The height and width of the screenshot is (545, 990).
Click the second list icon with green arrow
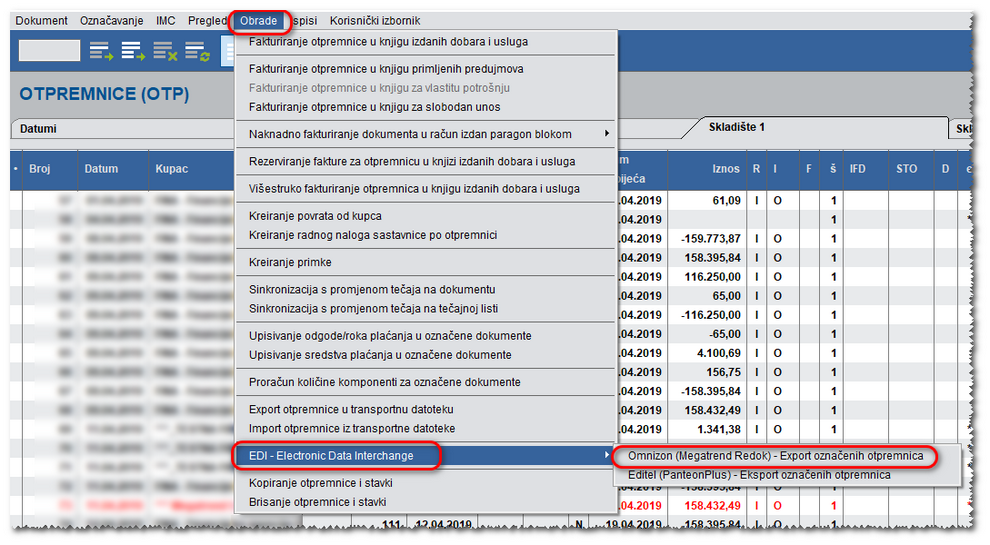pos(133,50)
